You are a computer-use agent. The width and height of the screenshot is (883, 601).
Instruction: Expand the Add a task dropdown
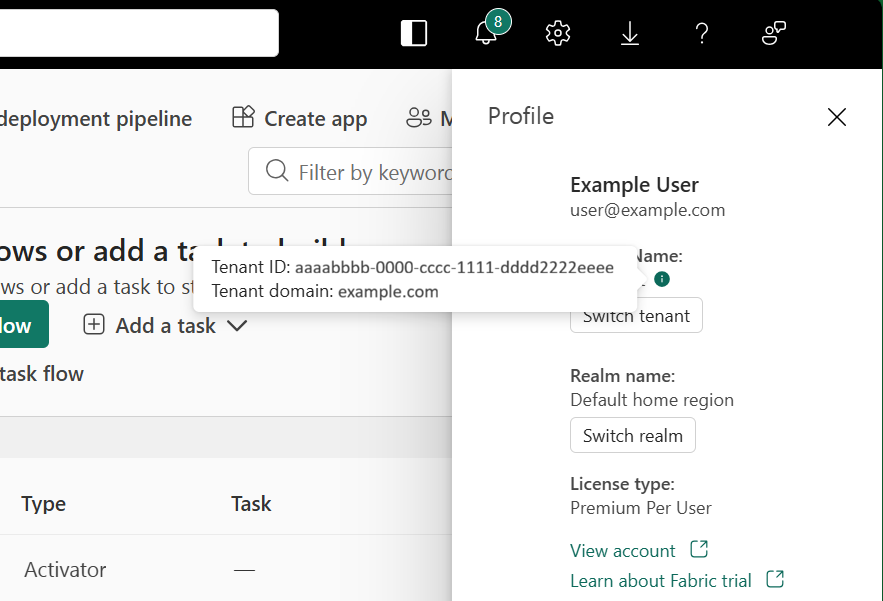point(237,325)
